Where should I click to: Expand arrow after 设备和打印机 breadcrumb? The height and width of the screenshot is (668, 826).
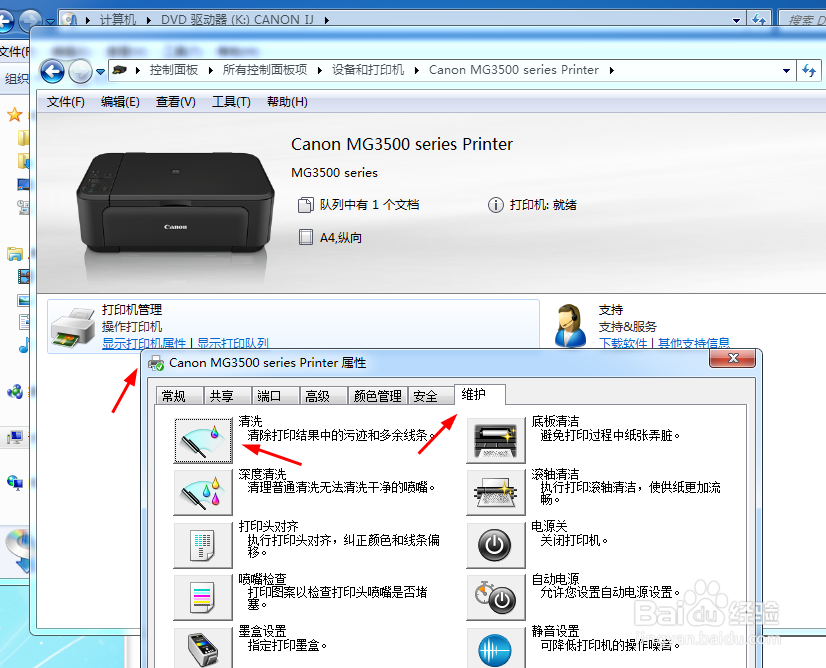point(416,71)
